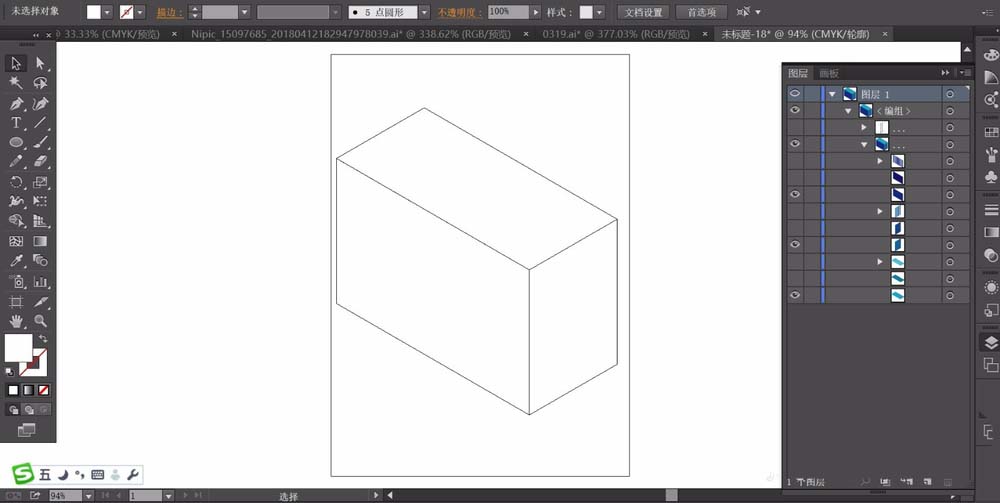The height and width of the screenshot is (503, 1000).
Task: Select the Blend tool
Action: pos(40,260)
